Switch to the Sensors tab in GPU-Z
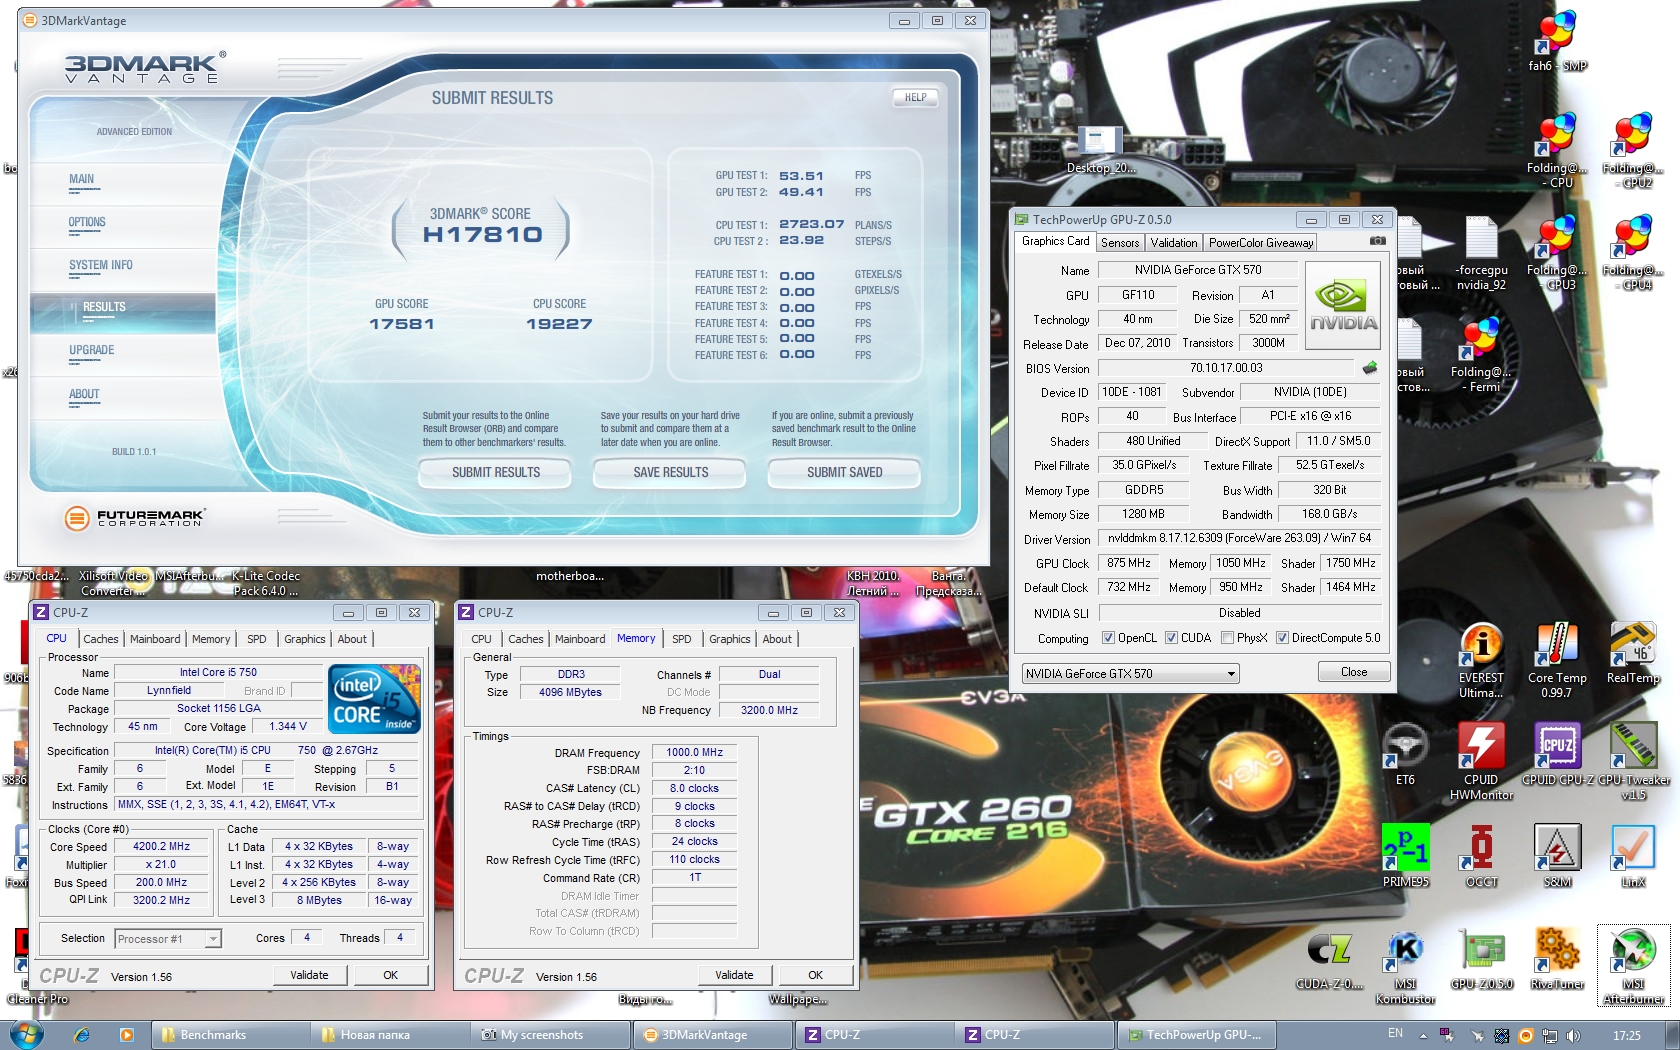This screenshot has height=1050, width=1680. click(x=1119, y=243)
